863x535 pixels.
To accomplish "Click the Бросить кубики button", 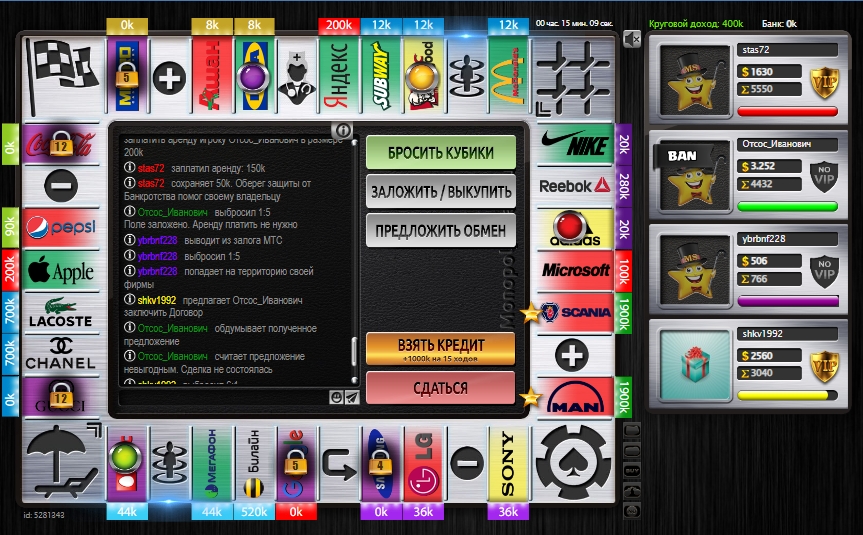I will click(440, 152).
